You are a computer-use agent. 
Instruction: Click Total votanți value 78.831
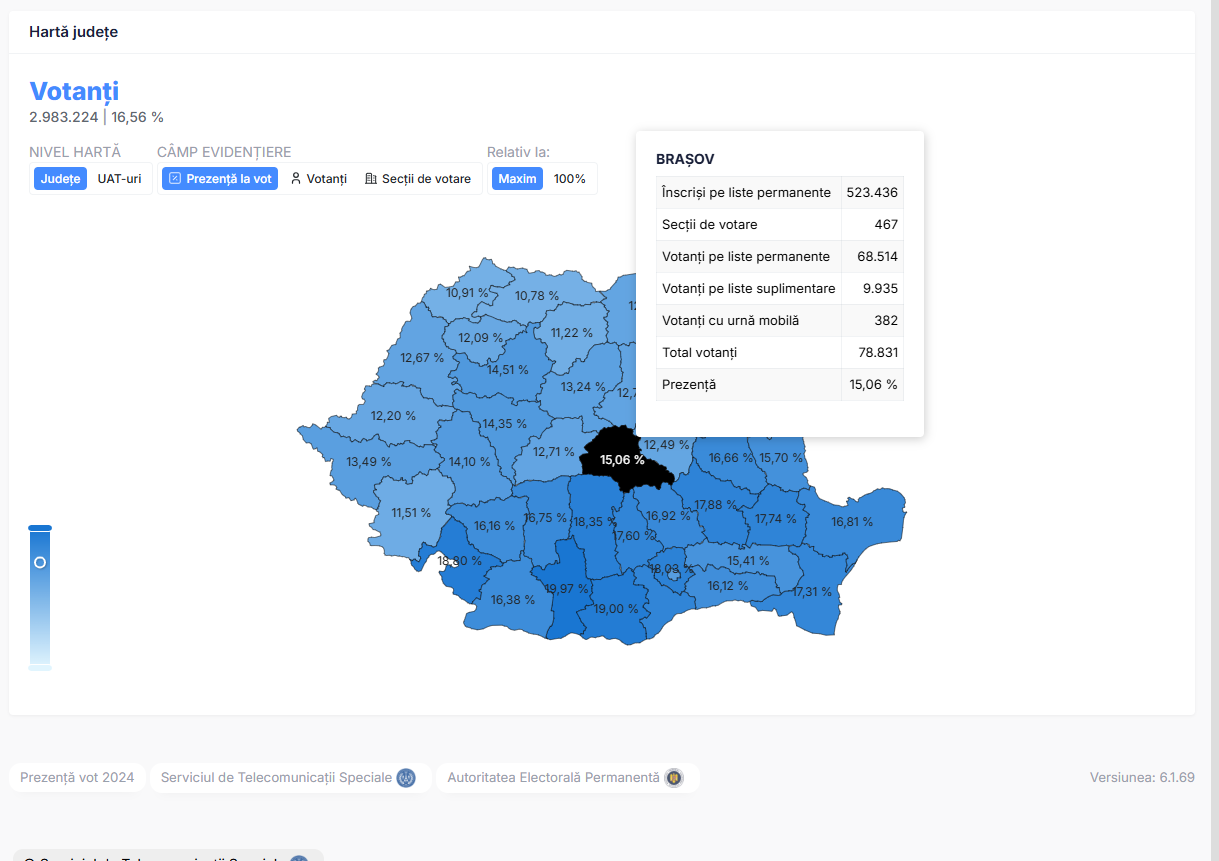coord(877,352)
